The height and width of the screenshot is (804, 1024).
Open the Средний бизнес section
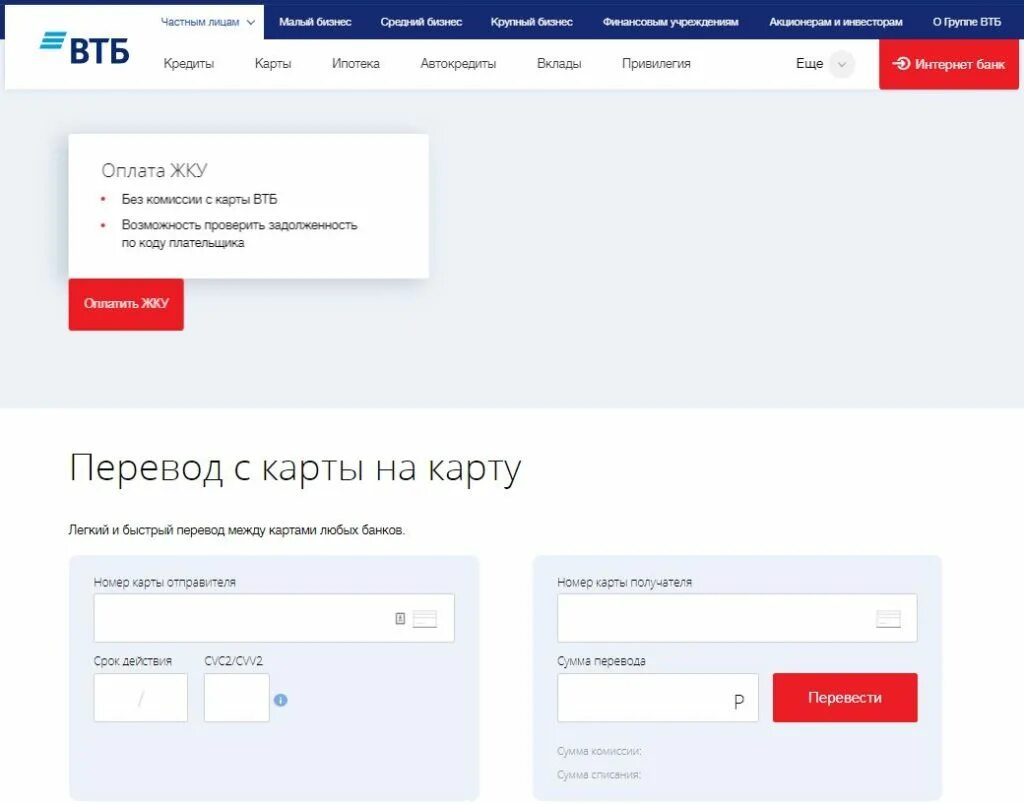pos(421,22)
